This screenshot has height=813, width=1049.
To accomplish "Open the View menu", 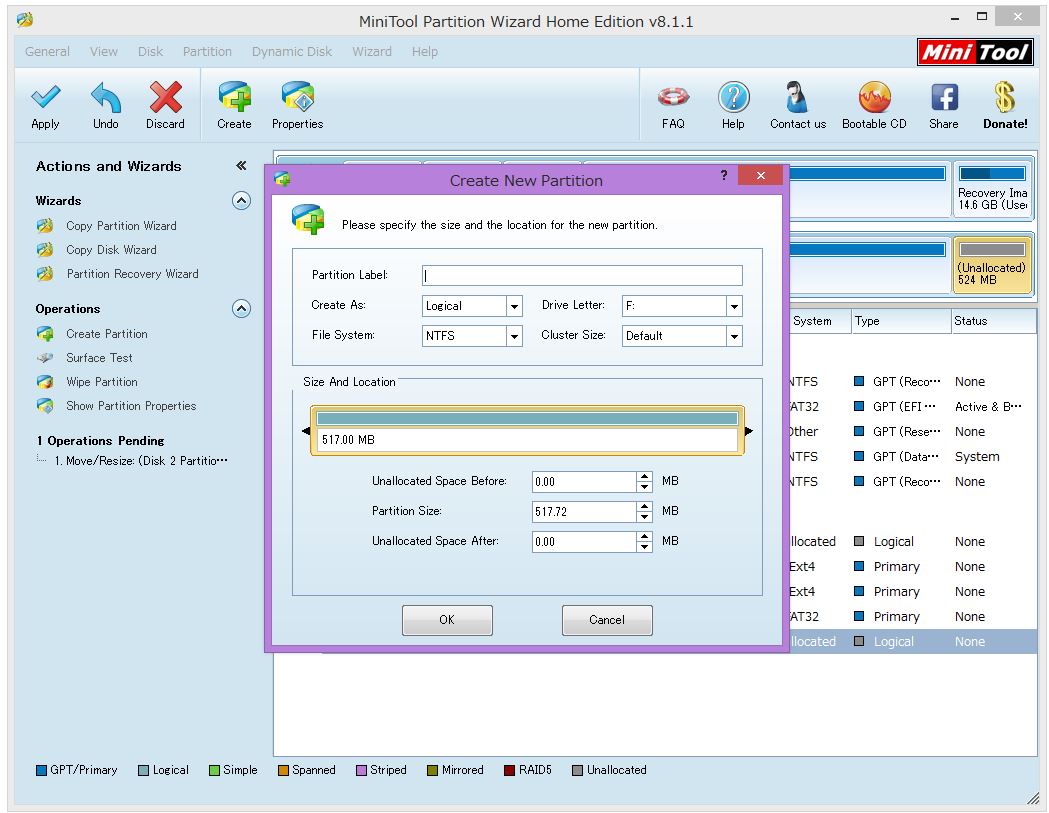I will pos(104,52).
